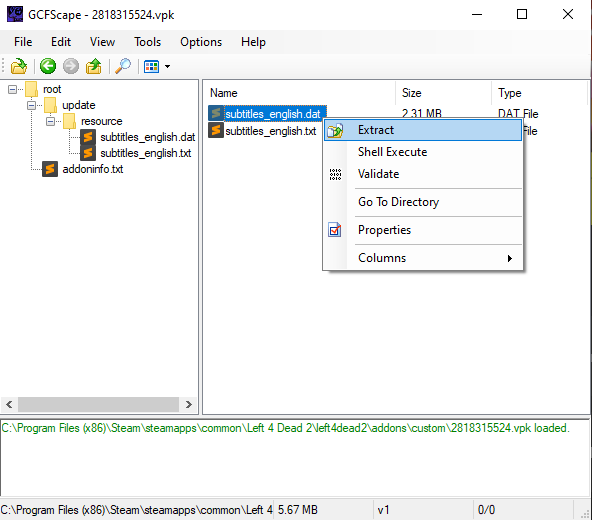Open the Tools menu
The image size is (592, 520).
147,42
